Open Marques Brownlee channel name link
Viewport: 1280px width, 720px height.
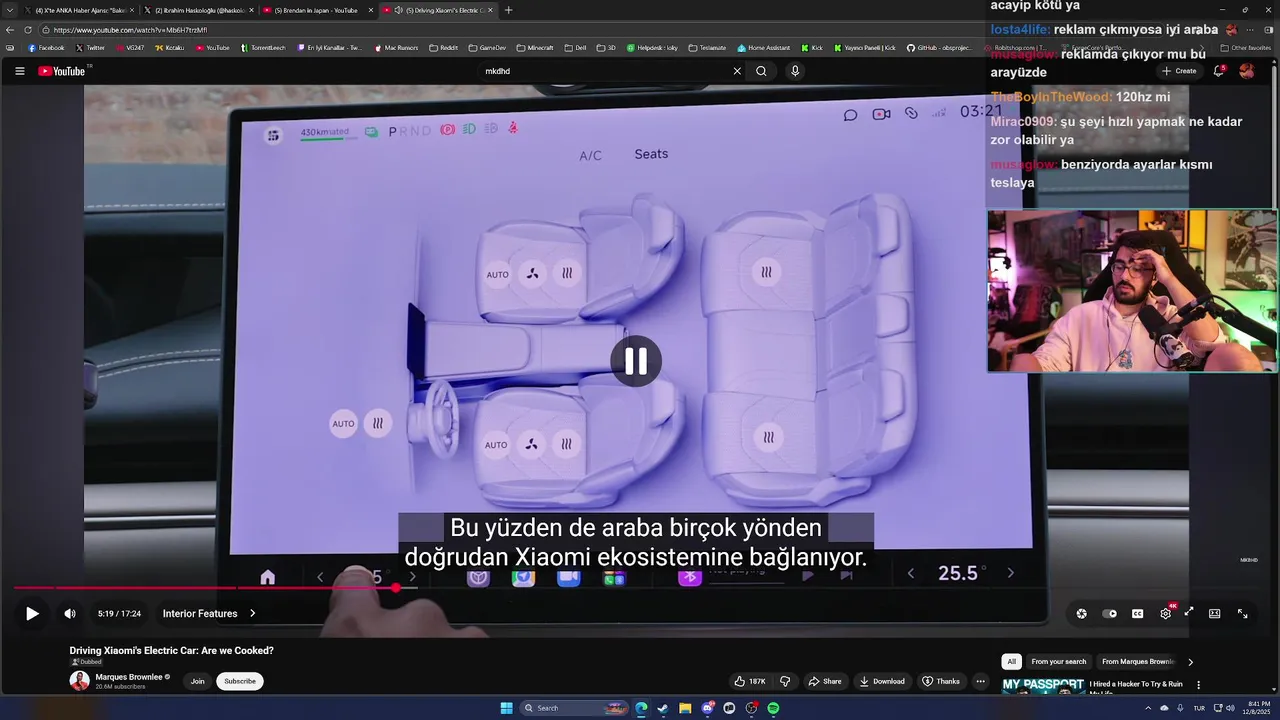129,677
